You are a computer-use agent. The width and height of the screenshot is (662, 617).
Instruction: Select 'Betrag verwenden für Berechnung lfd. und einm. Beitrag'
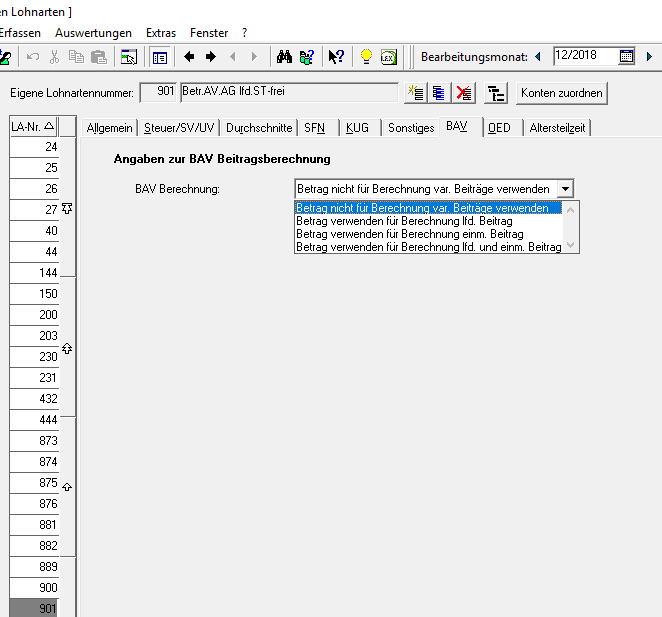click(428, 247)
